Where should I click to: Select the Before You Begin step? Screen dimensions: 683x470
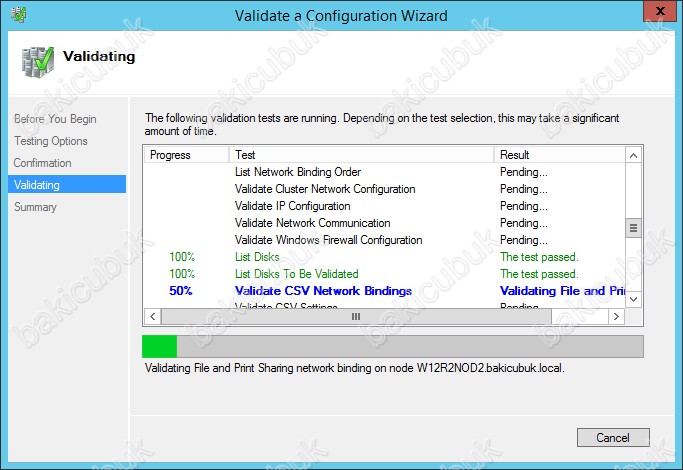(55, 119)
